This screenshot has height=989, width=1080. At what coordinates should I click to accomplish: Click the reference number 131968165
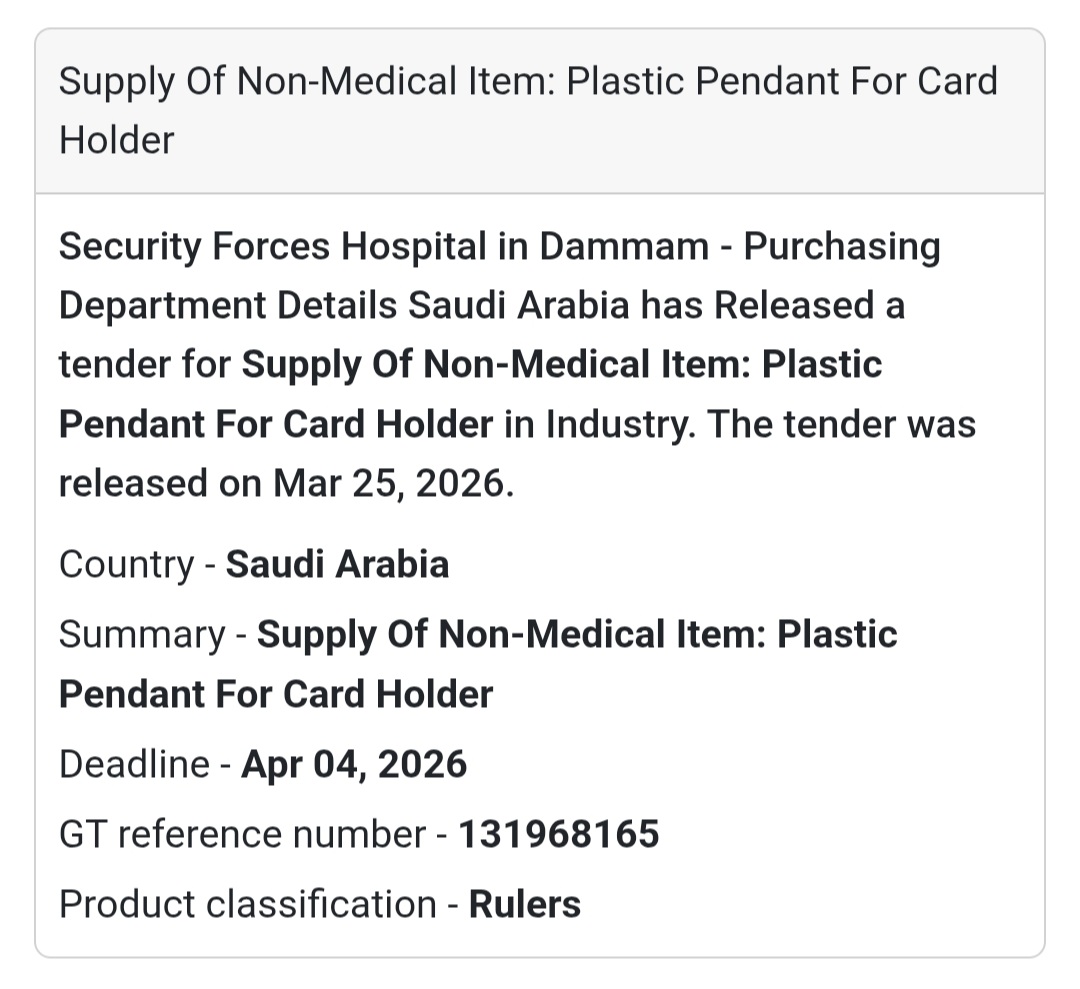click(558, 834)
